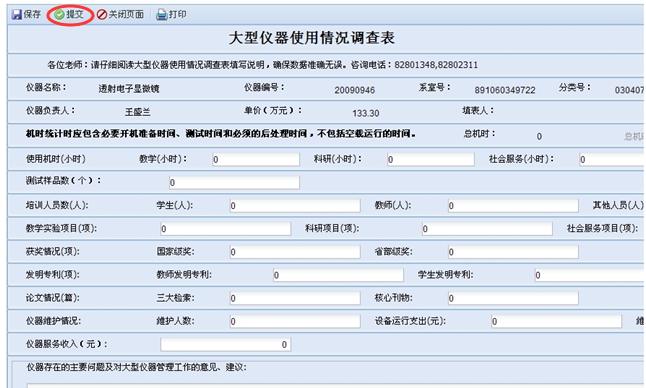
Task: Focus the 社会服务(小时) input field
Action: pyautogui.click(x=612, y=159)
